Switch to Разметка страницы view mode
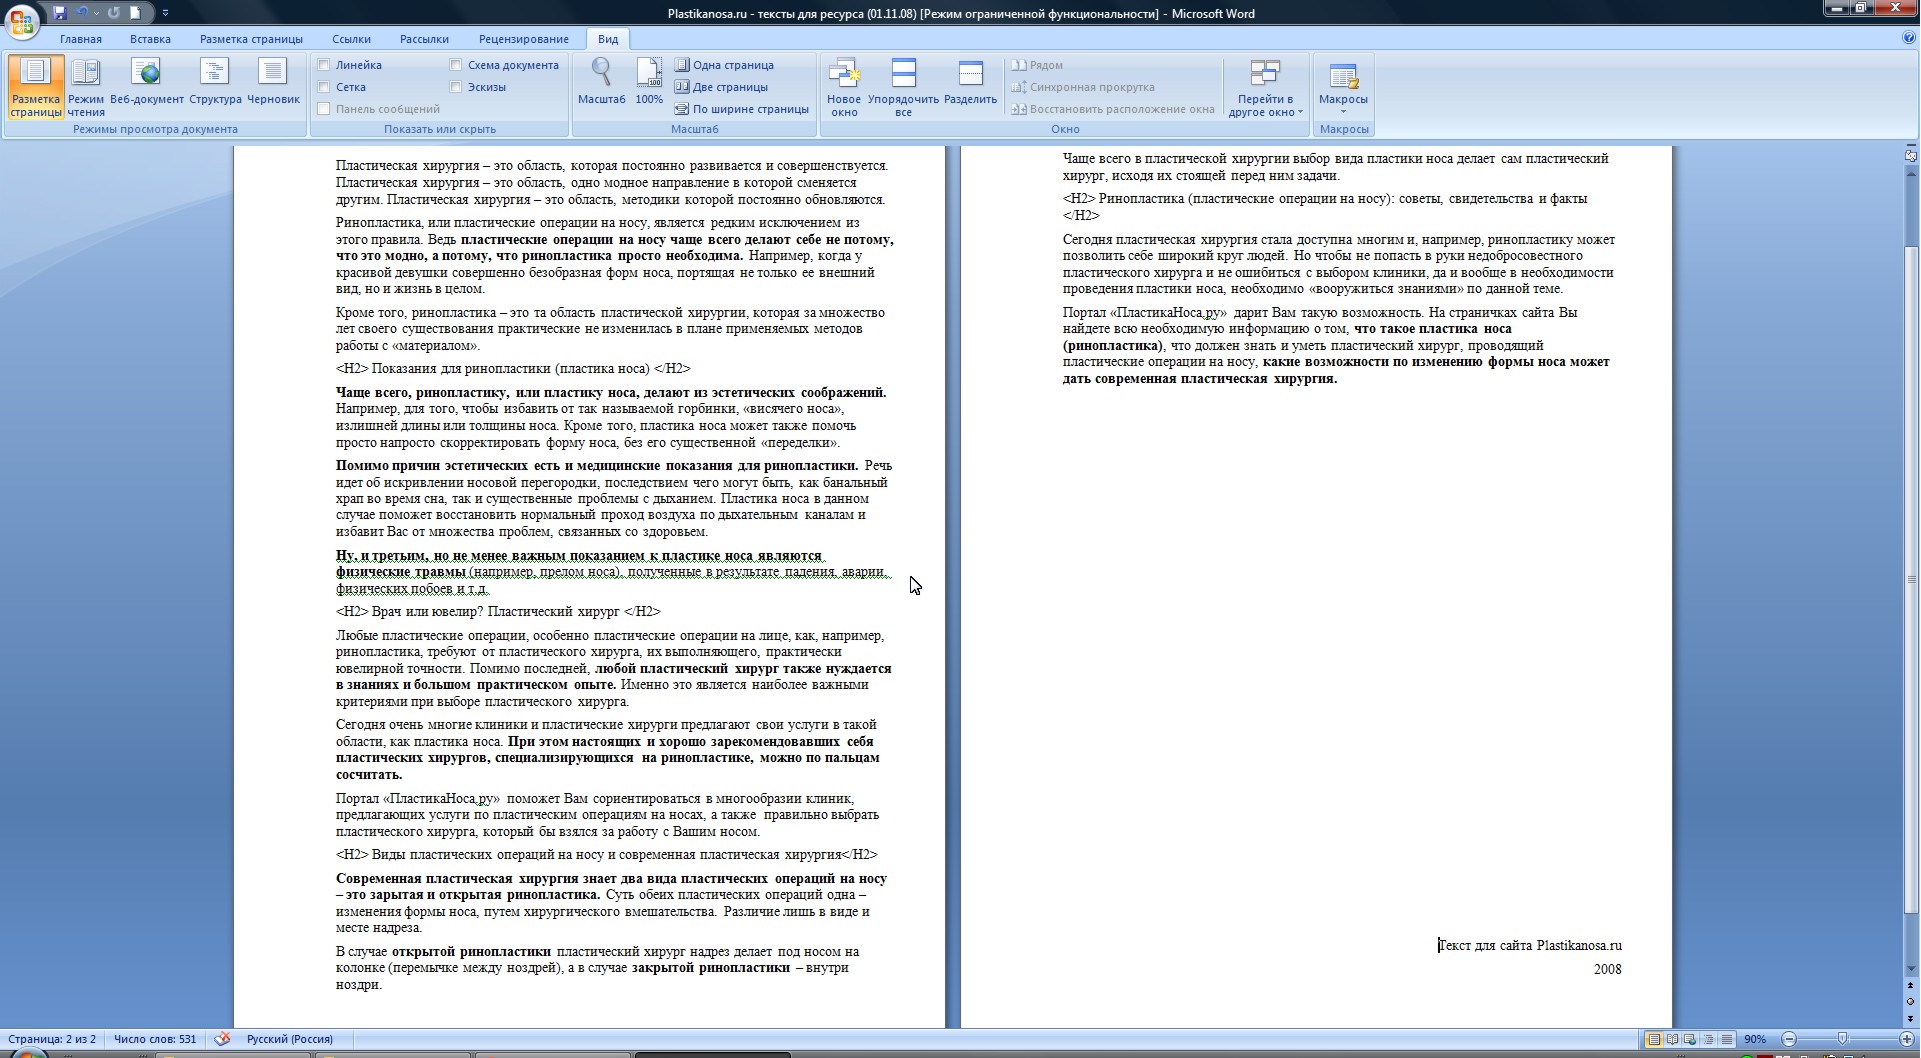1921x1058 pixels. (x=36, y=87)
